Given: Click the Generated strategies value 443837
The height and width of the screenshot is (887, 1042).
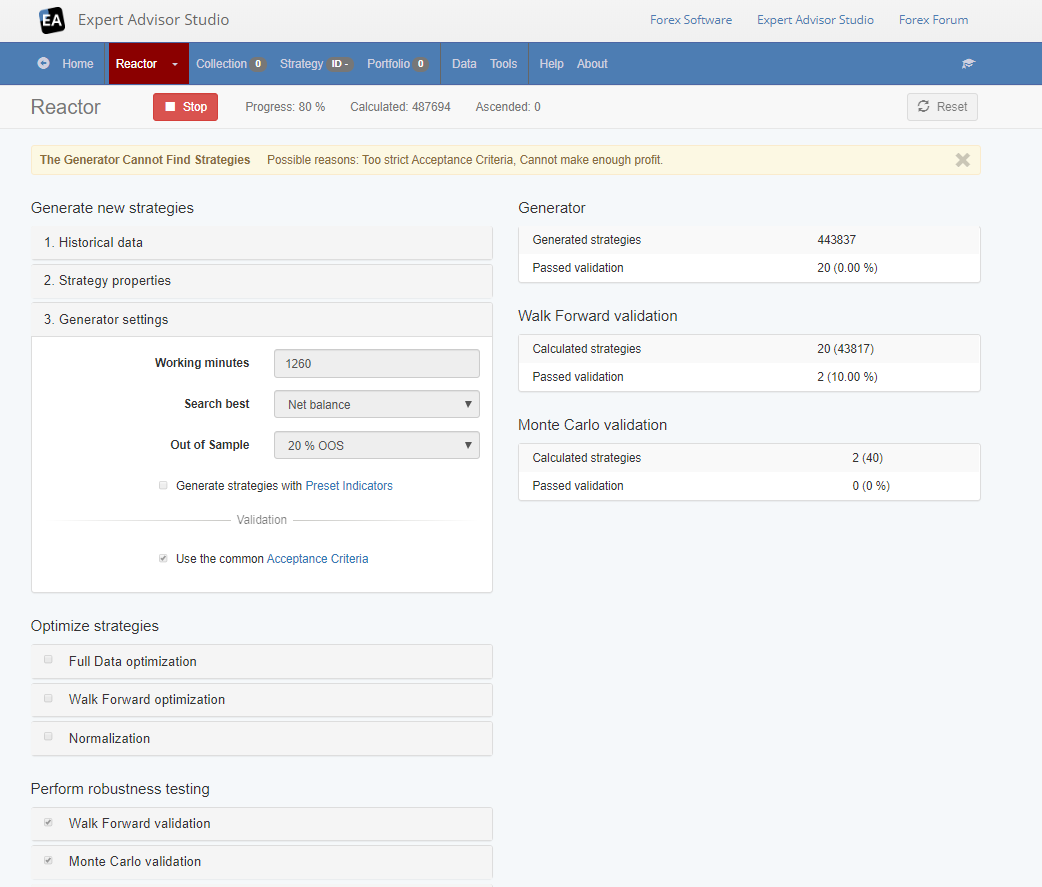Looking at the screenshot, I should pos(836,240).
